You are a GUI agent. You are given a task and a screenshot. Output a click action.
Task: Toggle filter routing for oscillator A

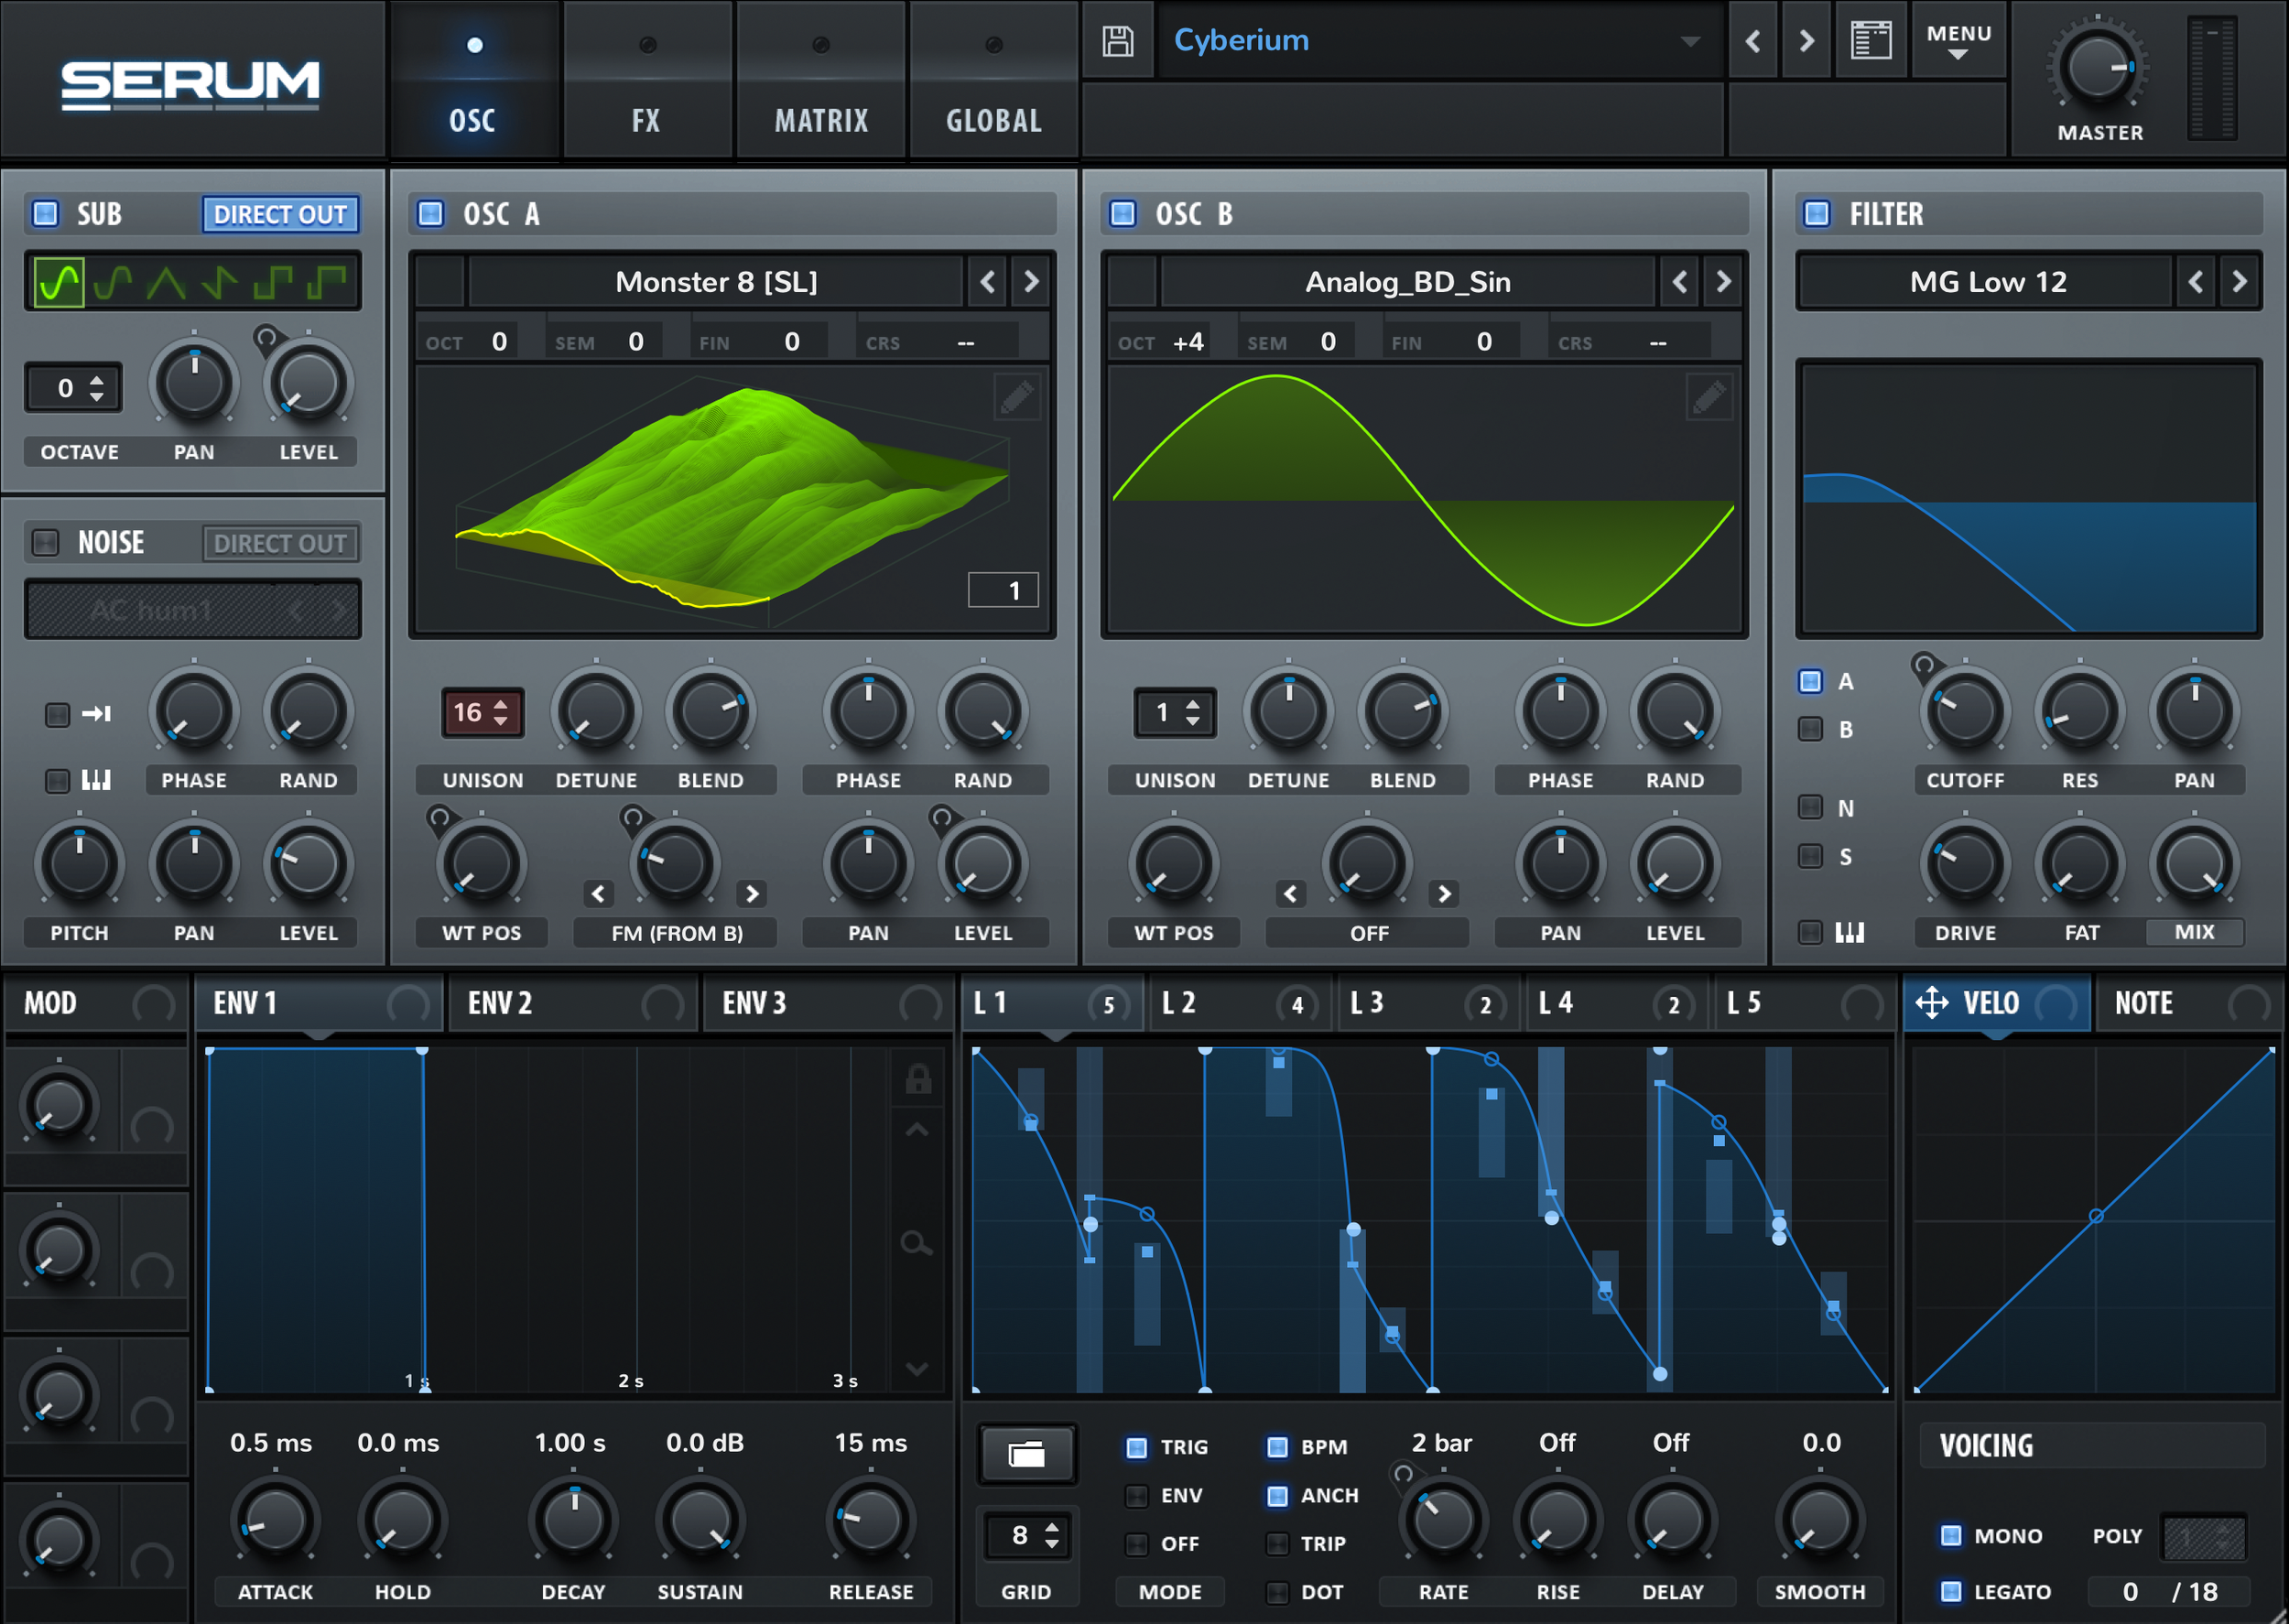(x=1810, y=681)
